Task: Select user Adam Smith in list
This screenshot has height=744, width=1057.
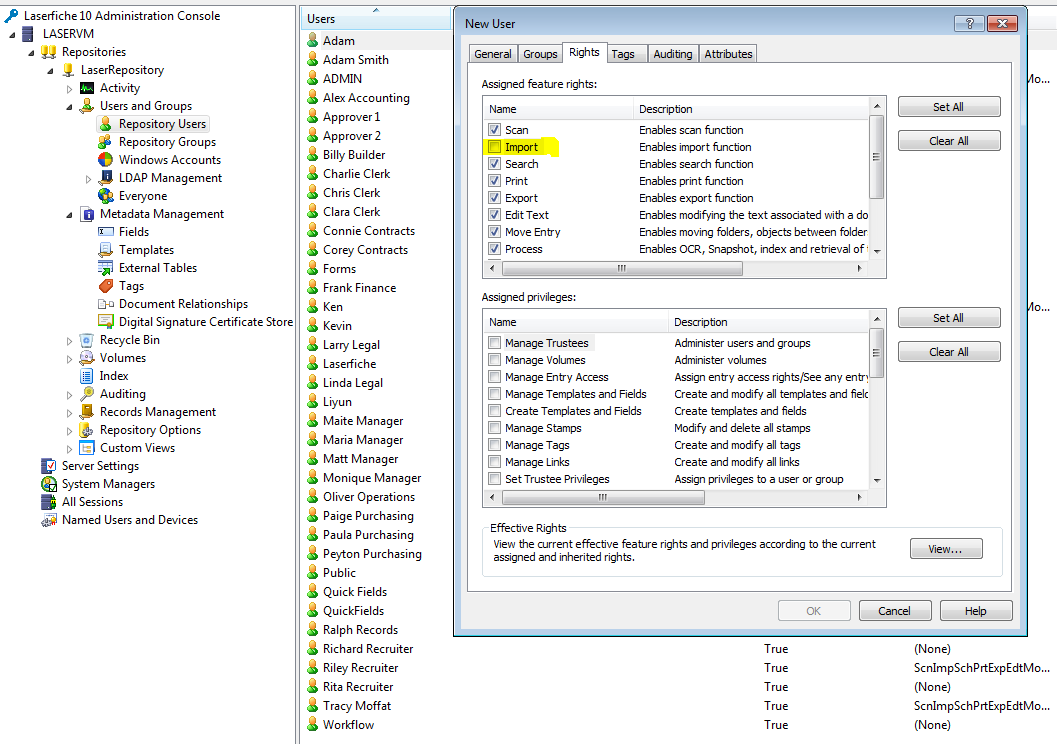Action: 356,59
